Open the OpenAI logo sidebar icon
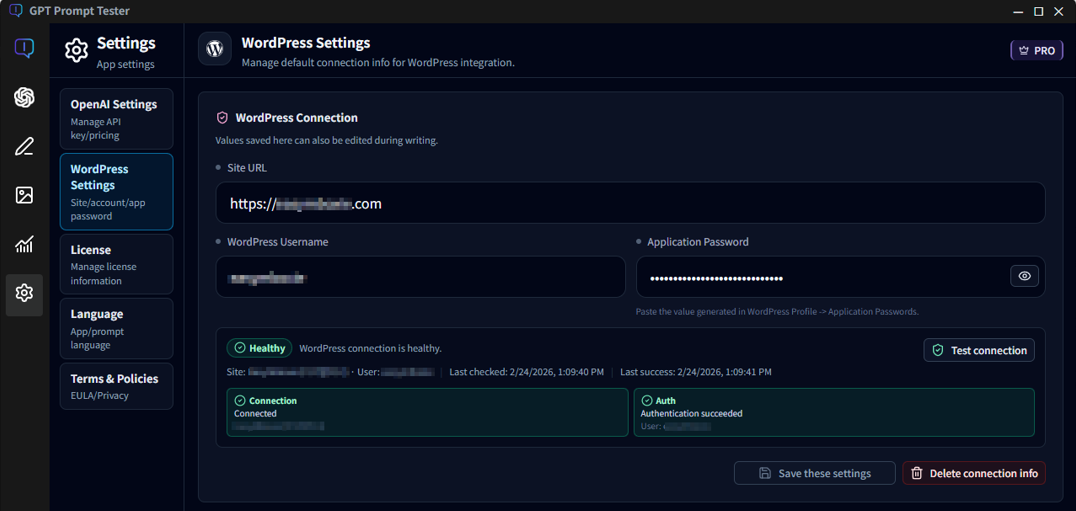Image resolution: width=1076 pixels, height=511 pixels. click(24, 97)
